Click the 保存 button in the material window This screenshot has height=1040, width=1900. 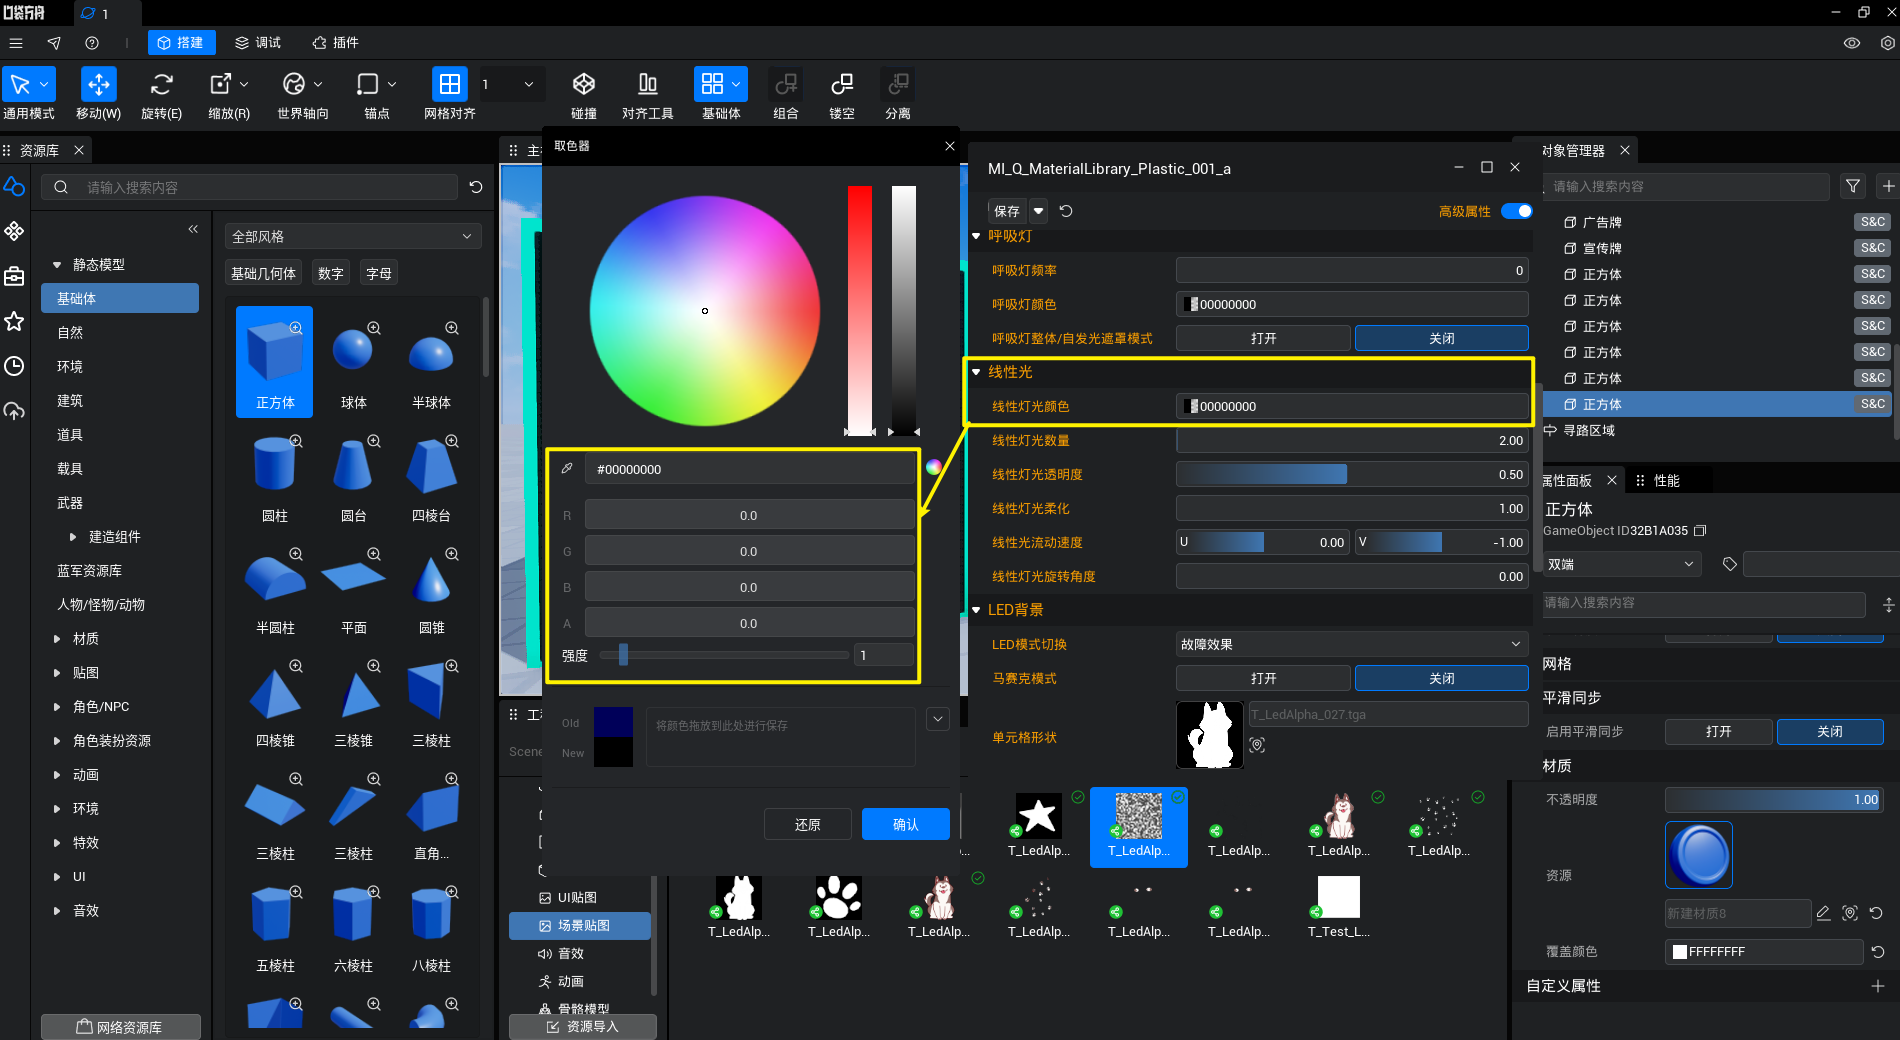tap(1007, 211)
